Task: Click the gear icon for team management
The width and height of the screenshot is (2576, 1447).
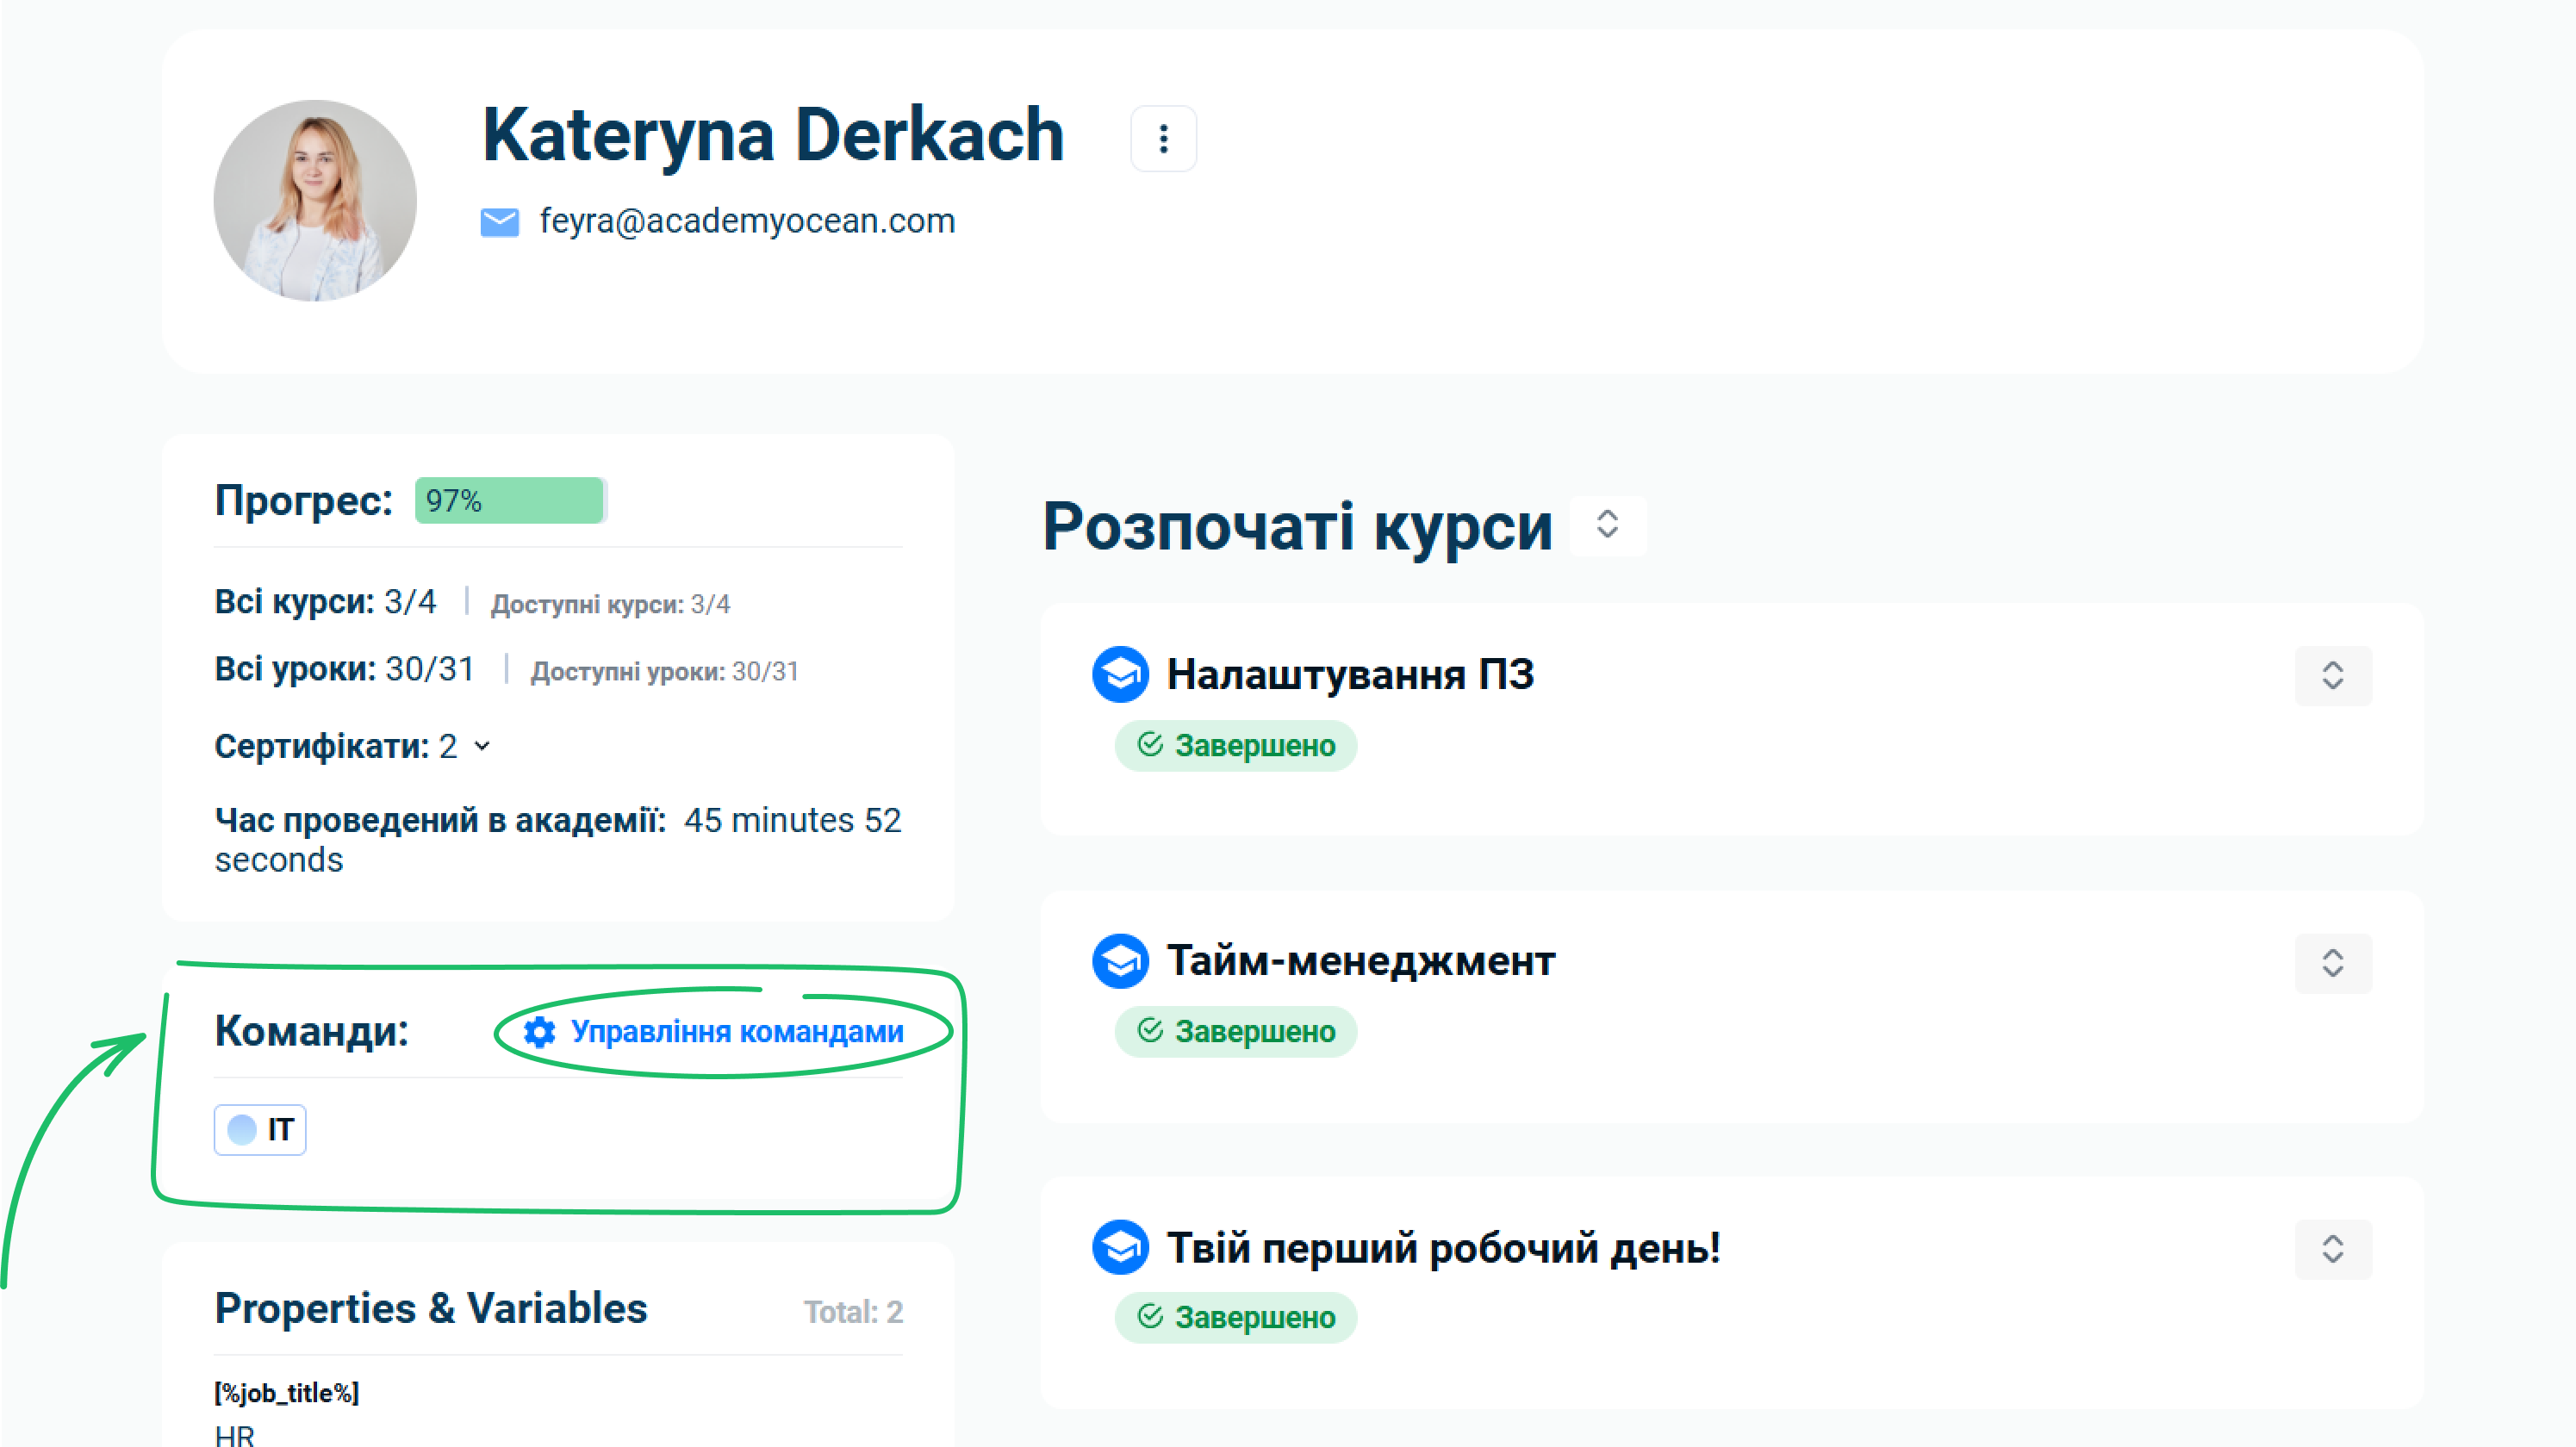Action: tap(540, 1032)
